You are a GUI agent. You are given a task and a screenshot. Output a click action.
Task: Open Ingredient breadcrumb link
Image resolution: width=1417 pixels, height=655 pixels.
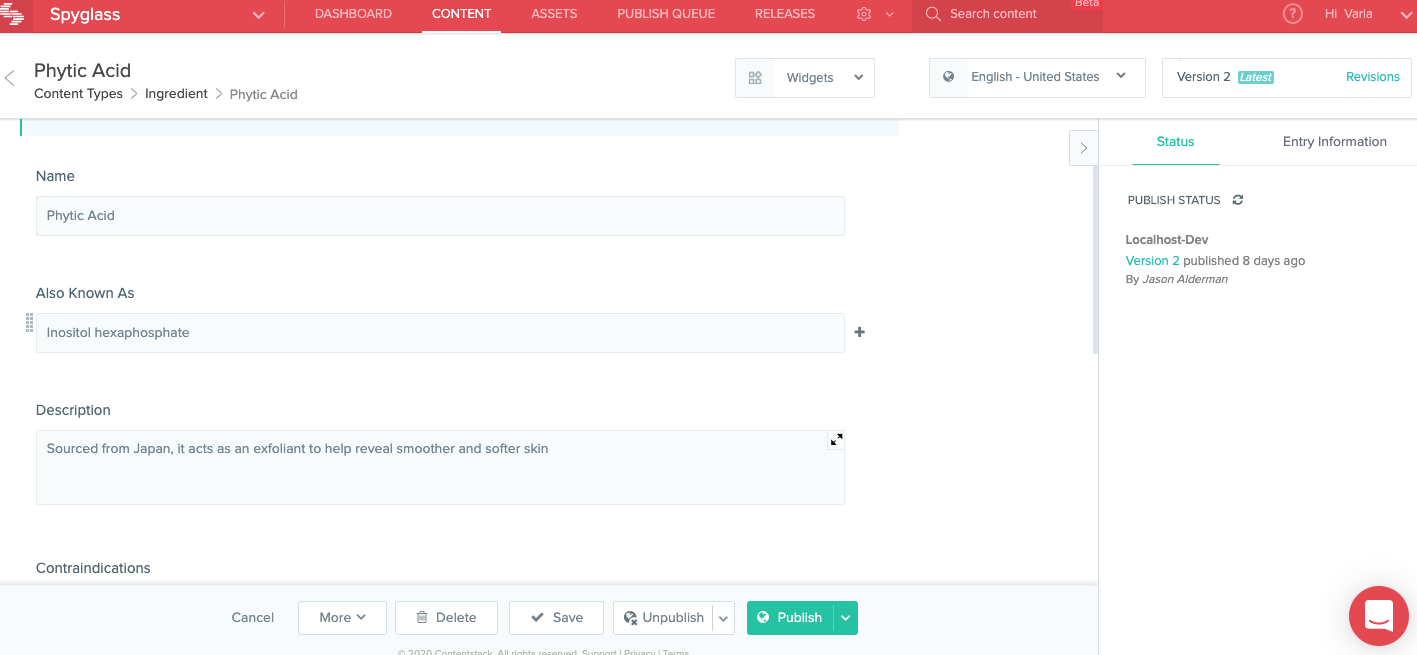pyautogui.click(x=176, y=93)
